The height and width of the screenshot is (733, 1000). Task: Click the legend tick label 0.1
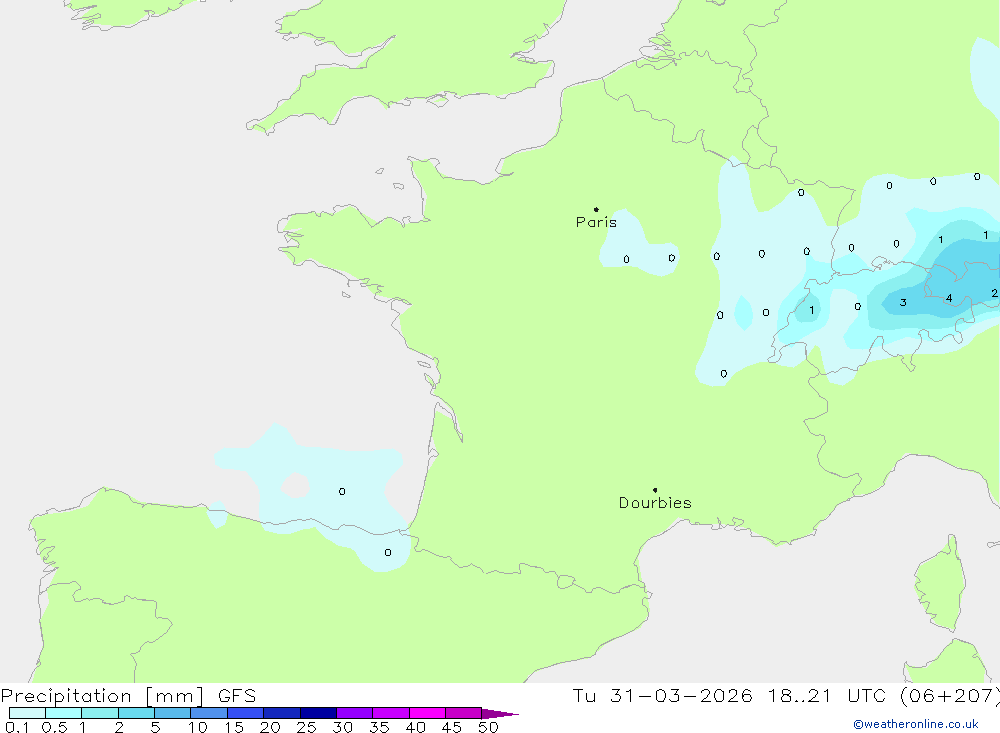tap(17, 727)
